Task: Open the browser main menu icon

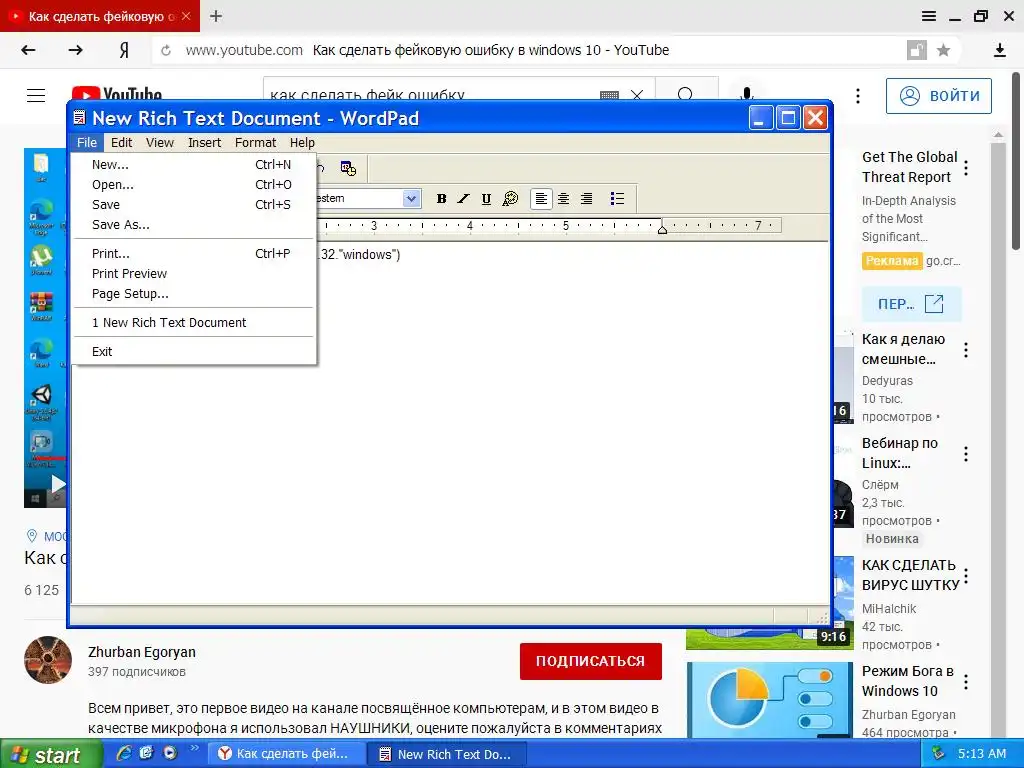Action: pyautogui.click(x=929, y=16)
